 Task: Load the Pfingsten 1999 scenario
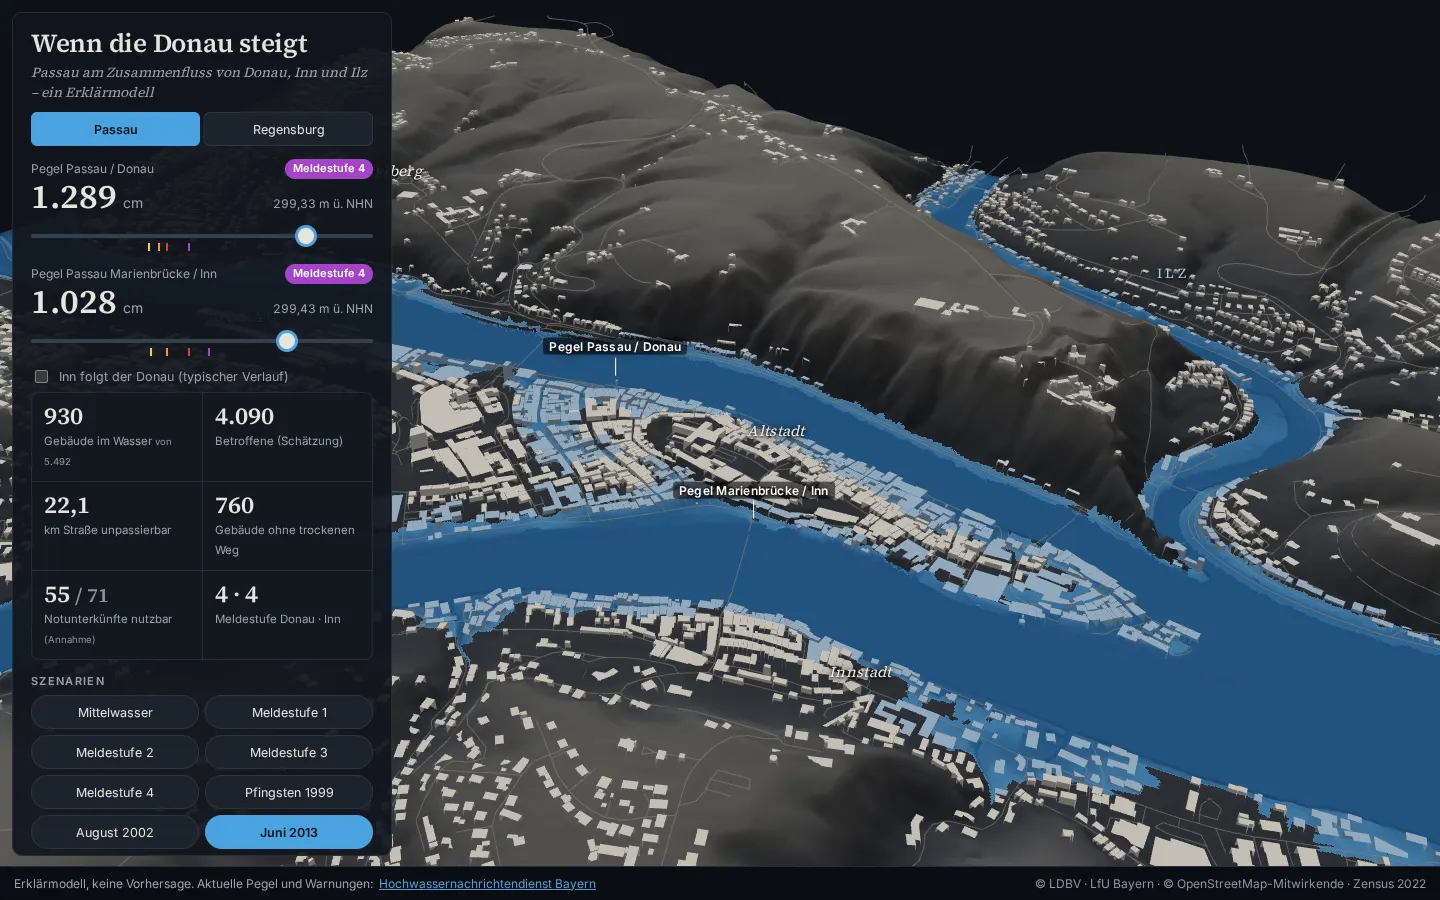289,793
